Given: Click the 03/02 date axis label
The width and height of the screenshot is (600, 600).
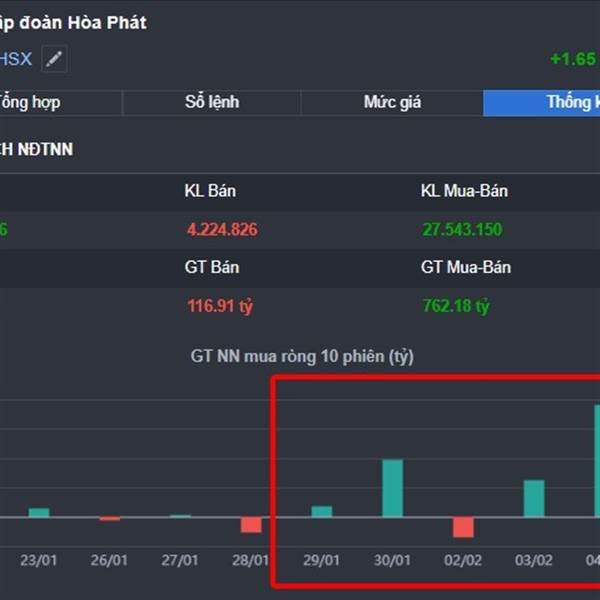Looking at the screenshot, I should coord(533,560).
